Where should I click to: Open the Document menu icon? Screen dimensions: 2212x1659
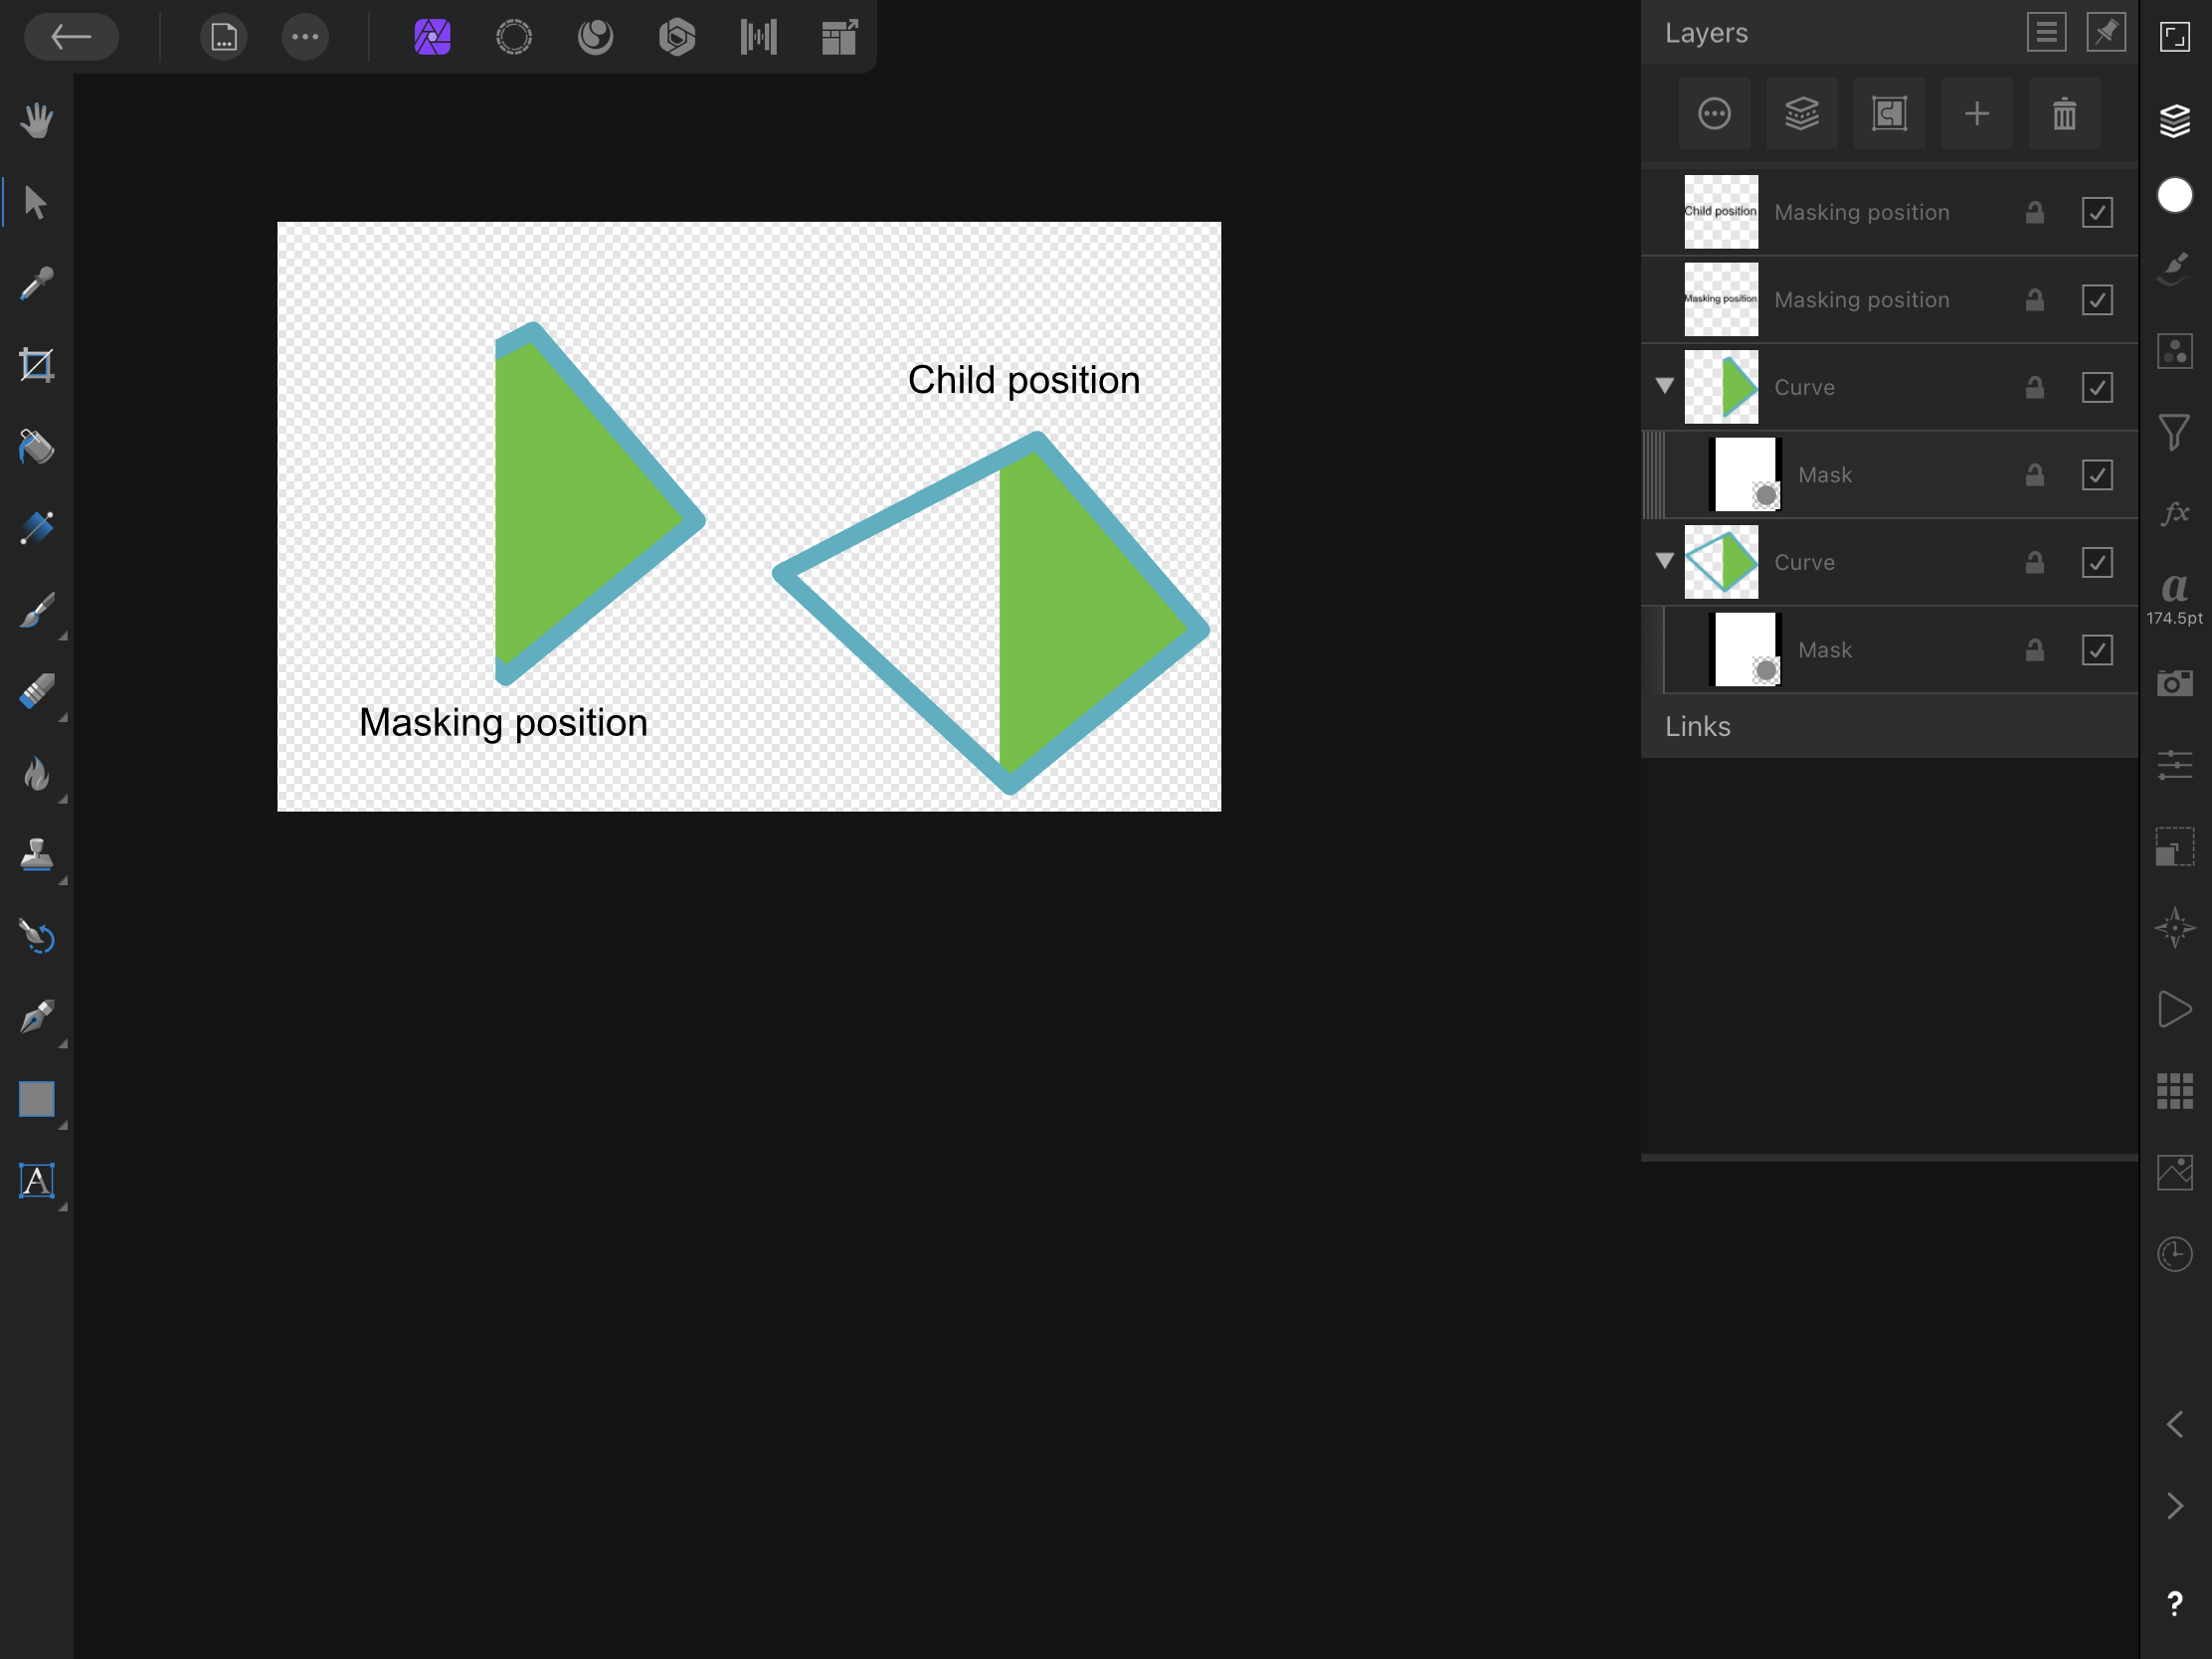point(224,38)
